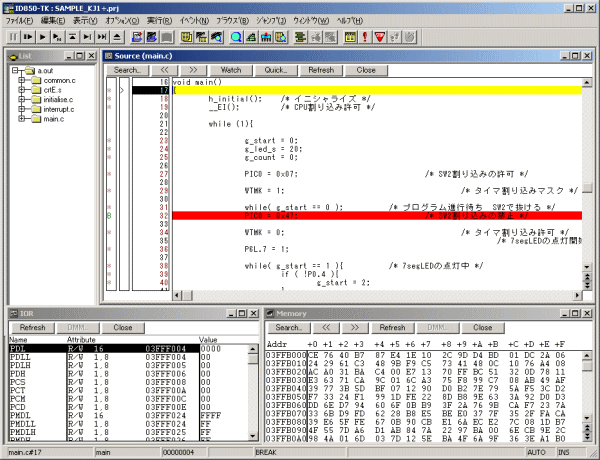Open the 編集(E) menu
Screen dimensions: 600x460
point(53,21)
